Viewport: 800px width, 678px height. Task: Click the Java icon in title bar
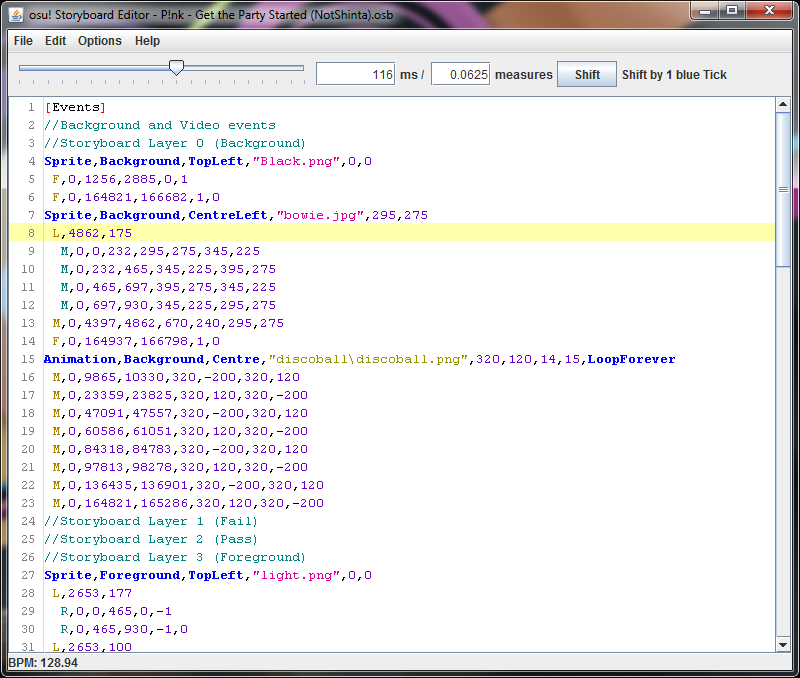[16, 15]
